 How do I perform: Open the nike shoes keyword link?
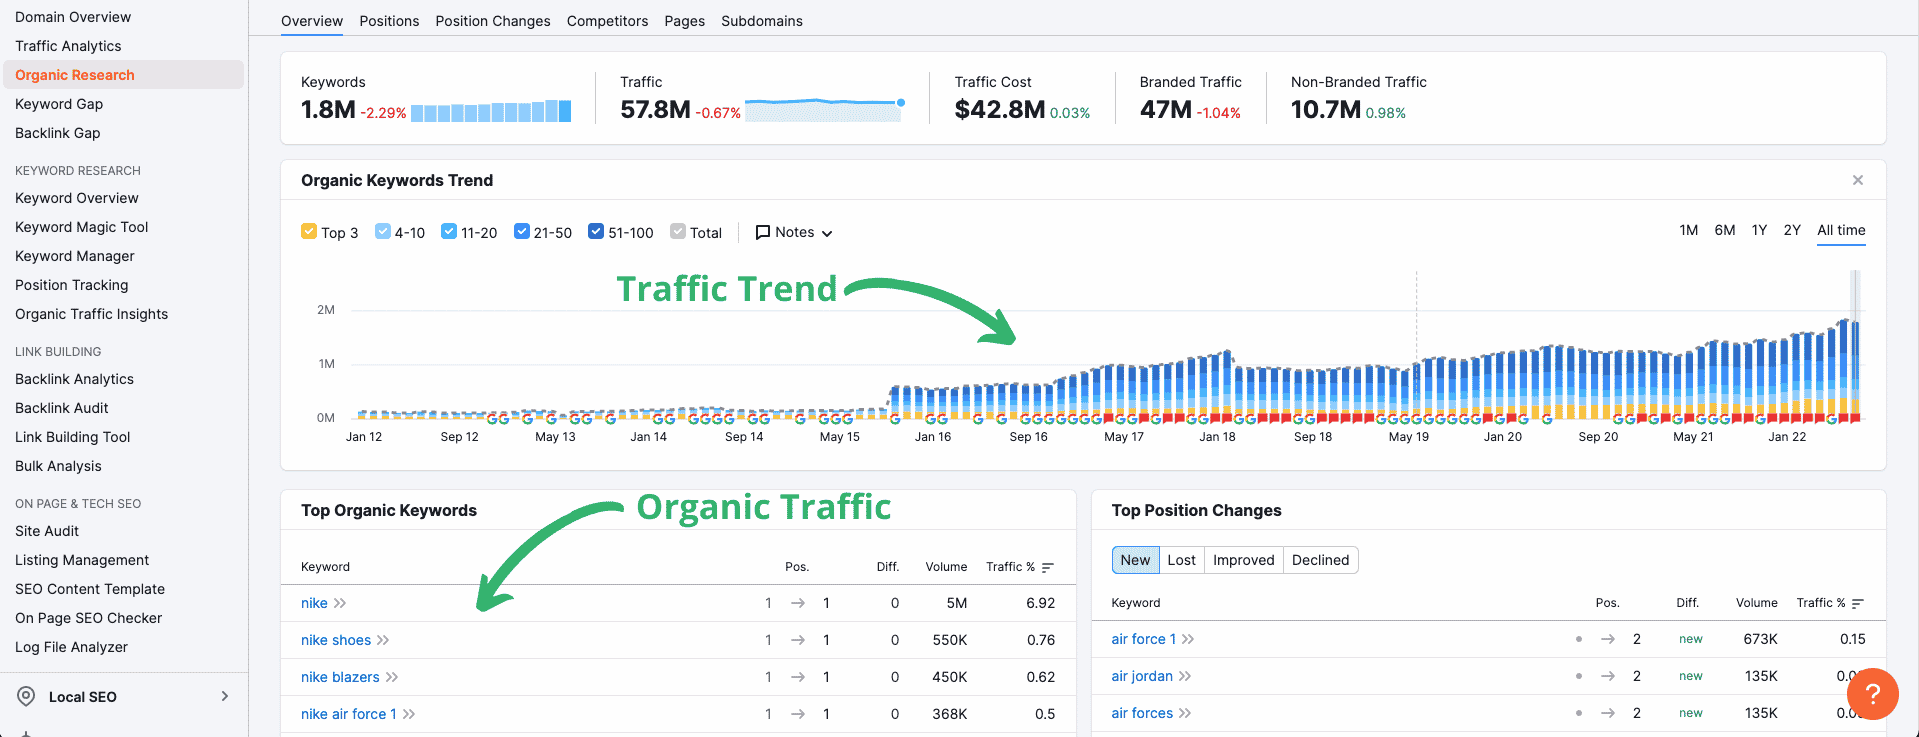tap(336, 640)
